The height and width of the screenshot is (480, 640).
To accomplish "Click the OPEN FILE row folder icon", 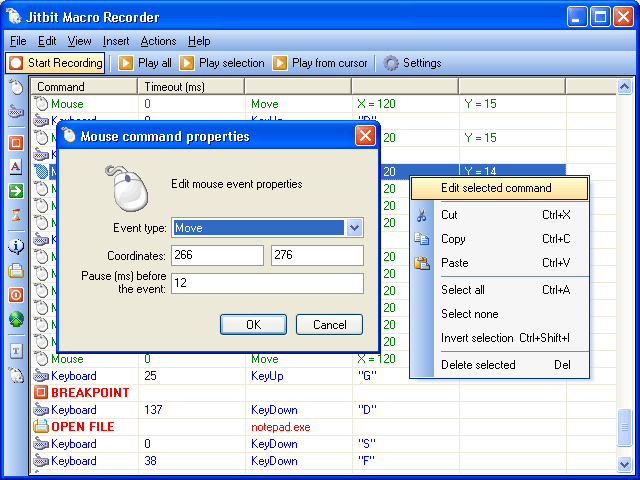I will click(x=40, y=427).
